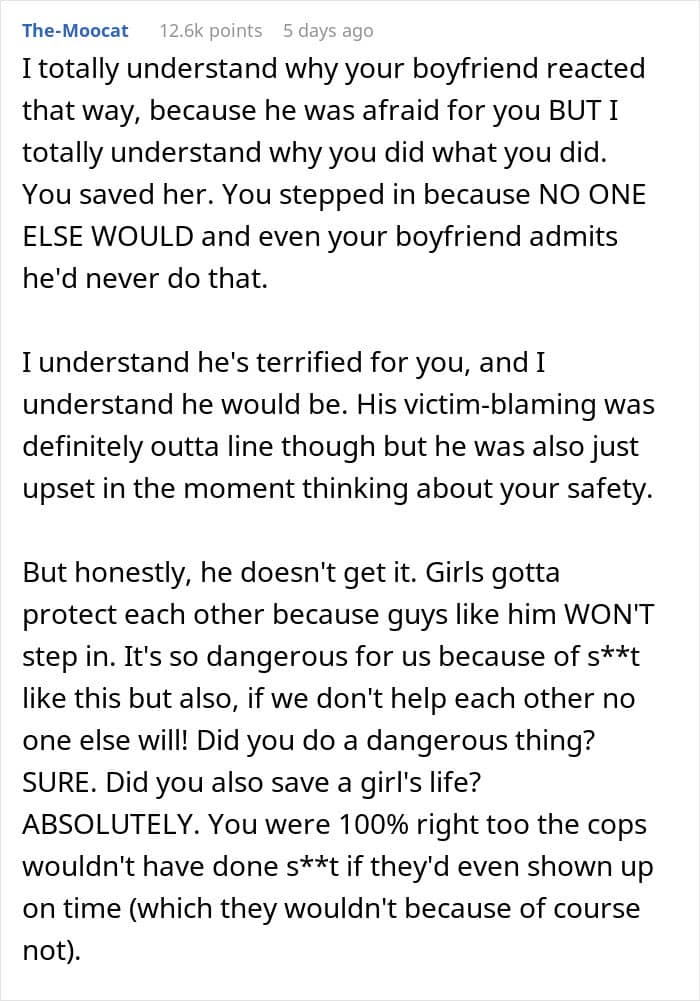Viewport: 700px width, 1001px height.
Task: Click the final word 'not).' of comment
Action: point(52,951)
